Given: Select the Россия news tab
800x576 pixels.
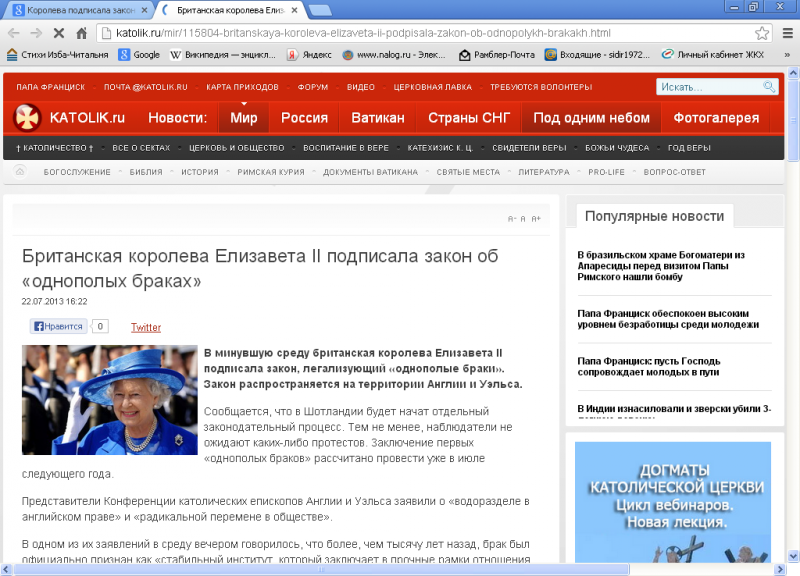Looking at the screenshot, I should 304,118.
